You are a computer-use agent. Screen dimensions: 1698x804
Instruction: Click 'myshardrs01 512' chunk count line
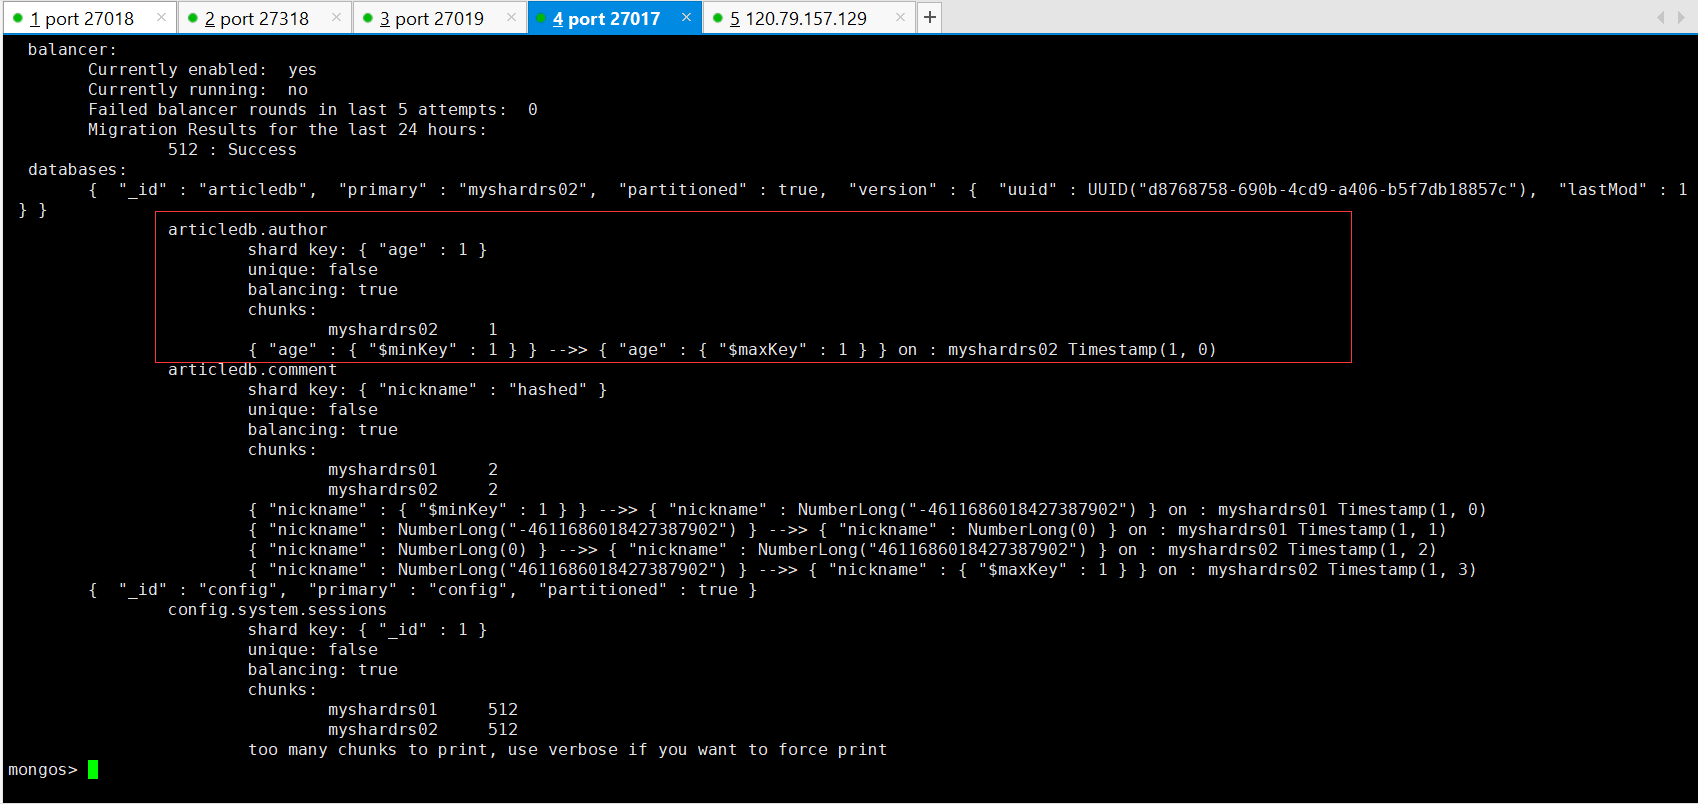point(422,709)
